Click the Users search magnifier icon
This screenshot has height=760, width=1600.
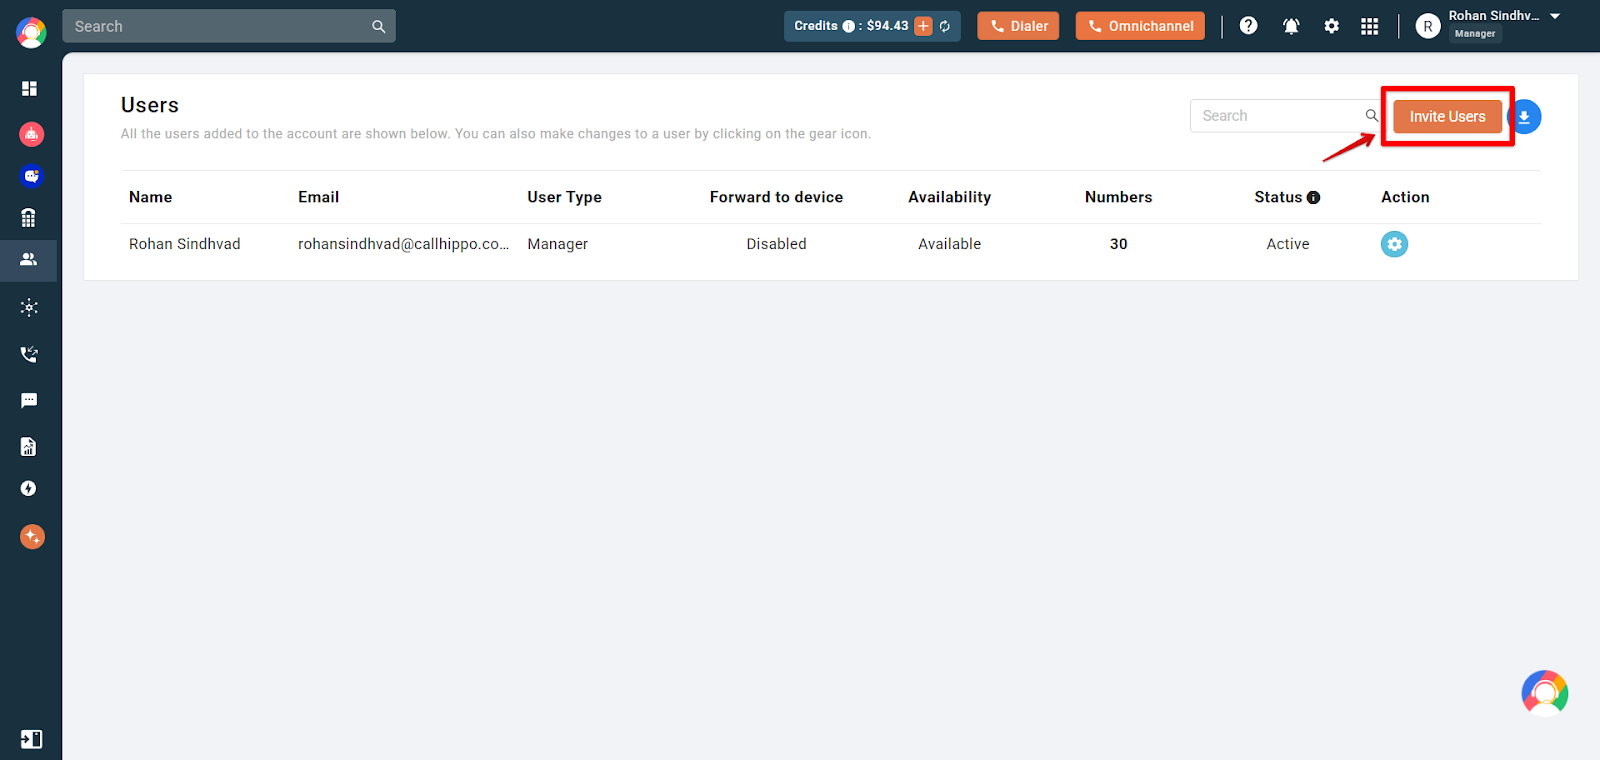[x=1372, y=116]
